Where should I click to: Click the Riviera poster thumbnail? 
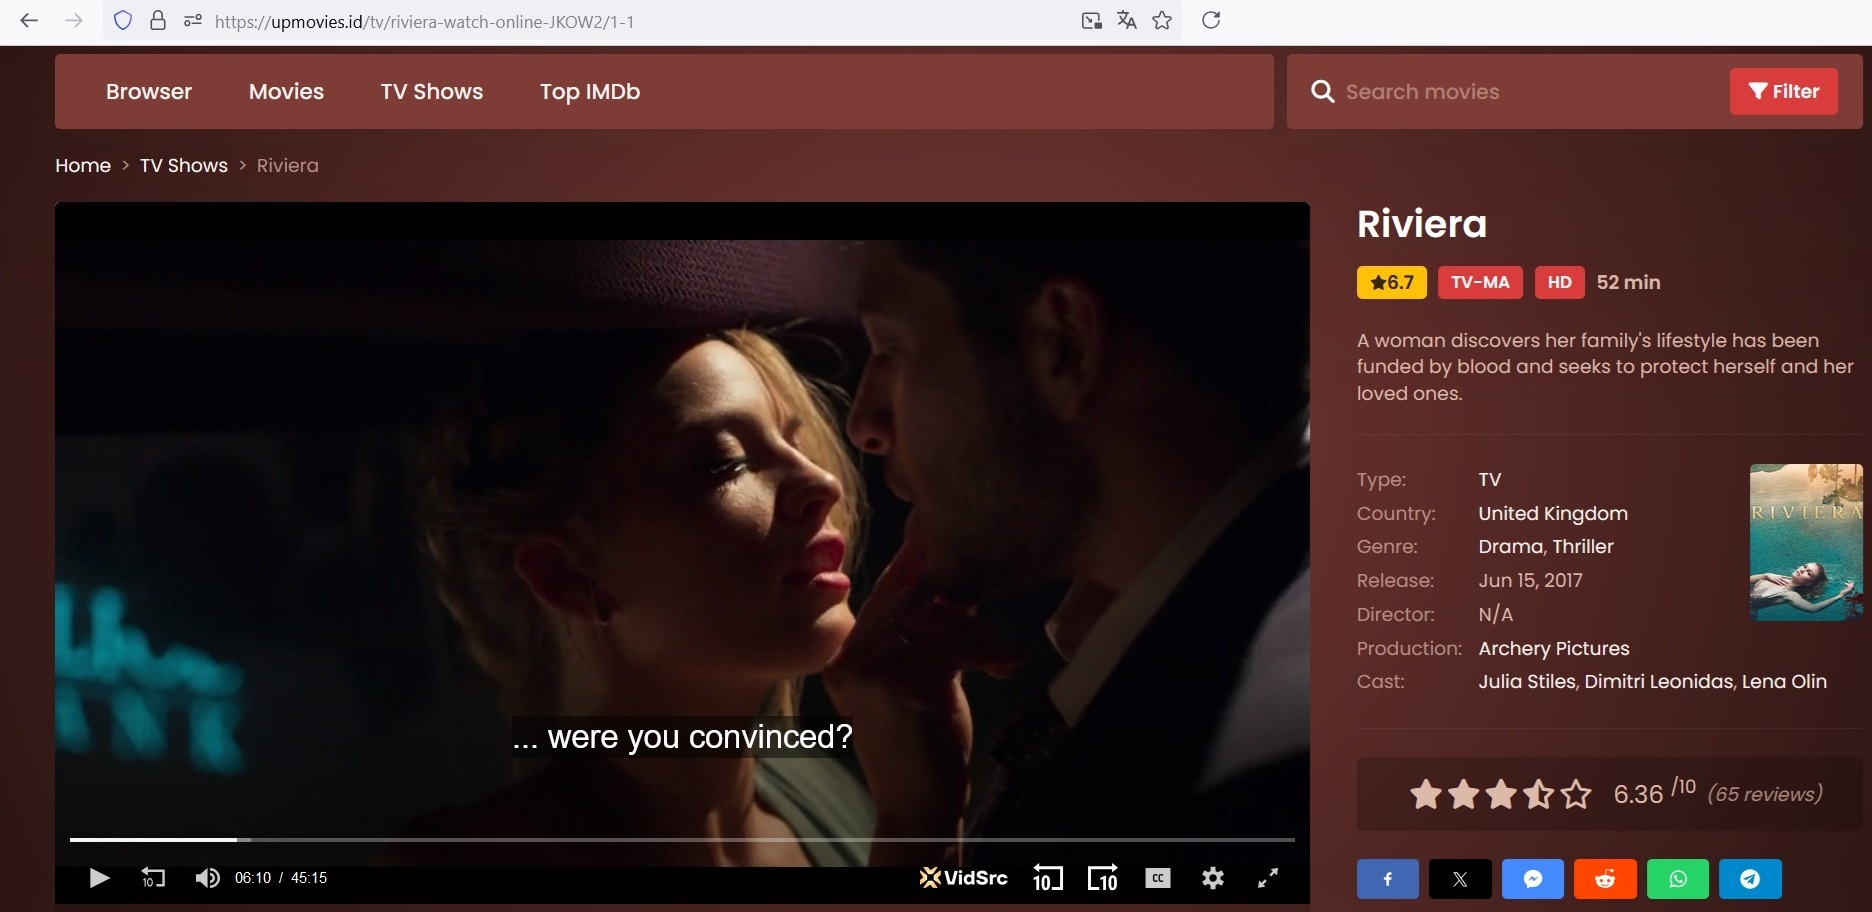[x=1806, y=542]
